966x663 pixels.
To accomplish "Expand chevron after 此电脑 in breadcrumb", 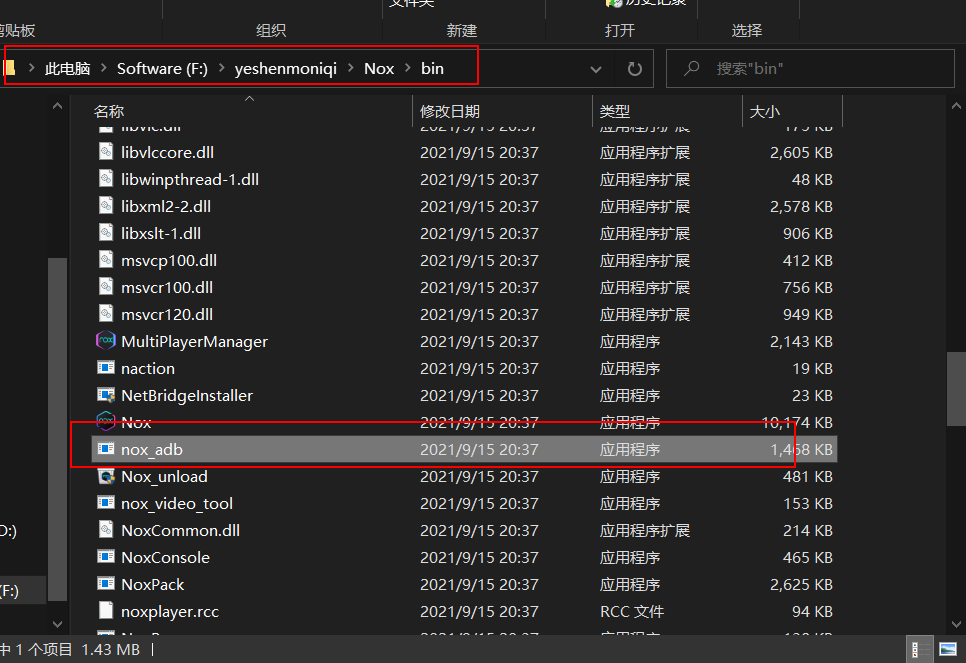I will pos(104,68).
